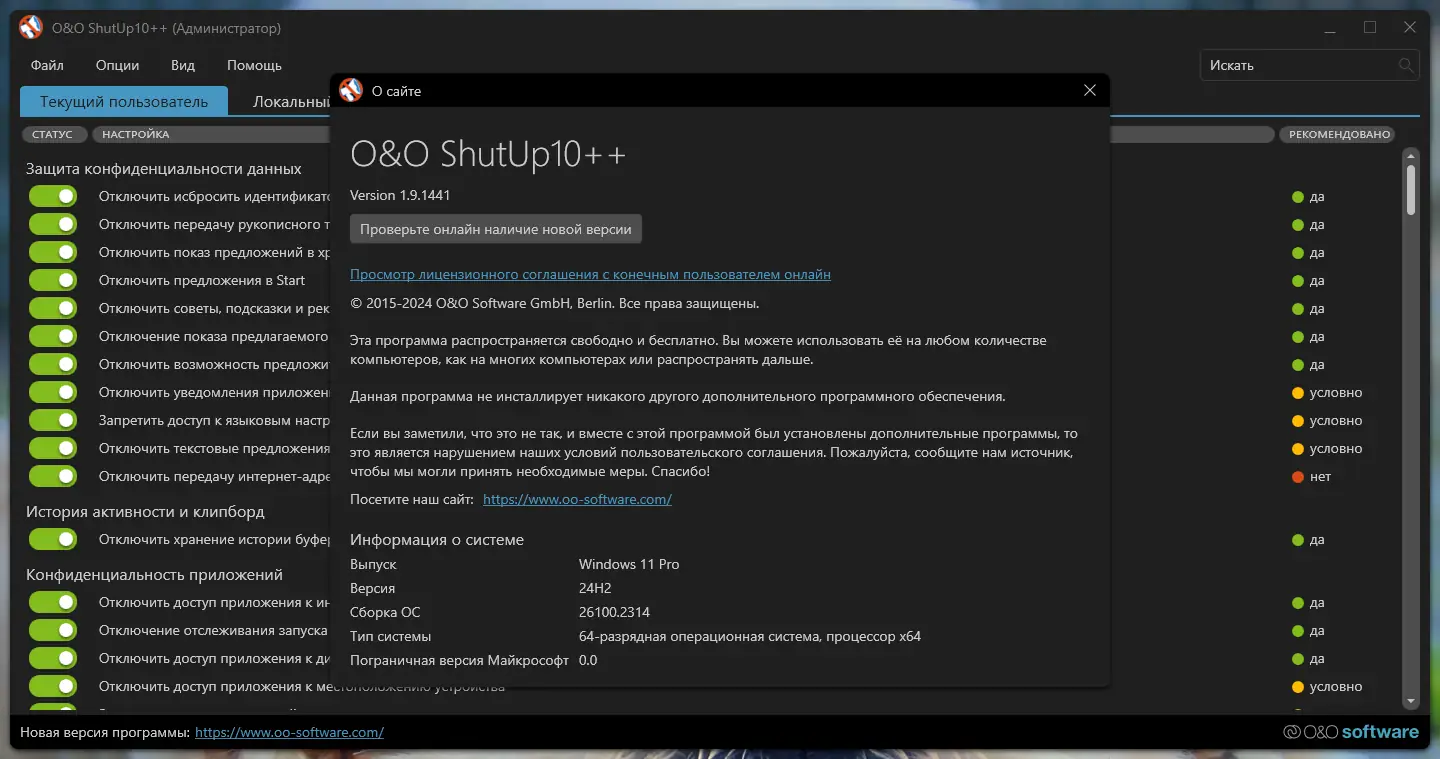The image size is (1440, 759).
Task: Maximize the O&O ShutUp10++ window
Action: coord(1370,28)
